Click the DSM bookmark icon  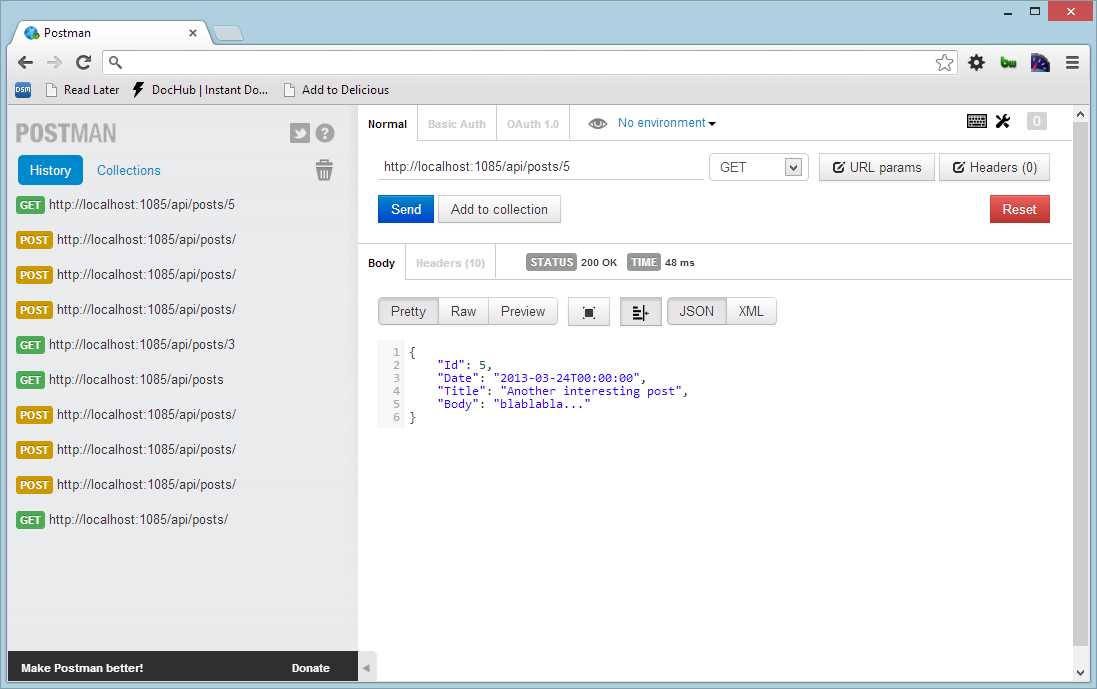pos(23,90)
